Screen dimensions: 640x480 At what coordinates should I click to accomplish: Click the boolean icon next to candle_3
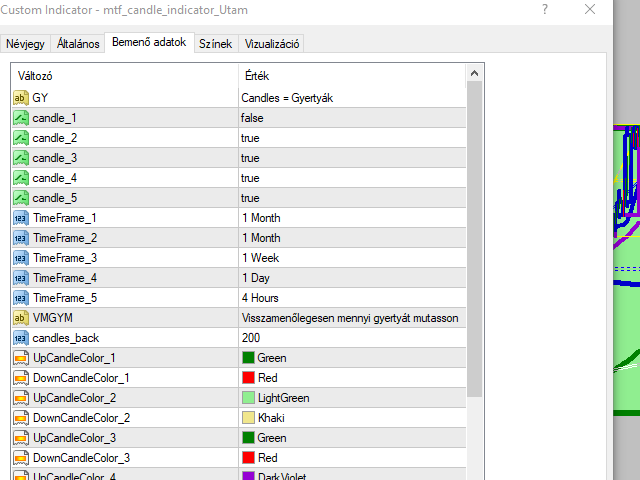[x=20, y=158]
